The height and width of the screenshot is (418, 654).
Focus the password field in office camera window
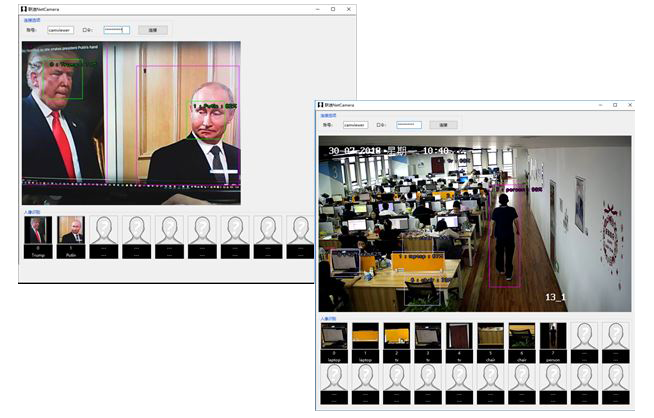click(409, 125)
